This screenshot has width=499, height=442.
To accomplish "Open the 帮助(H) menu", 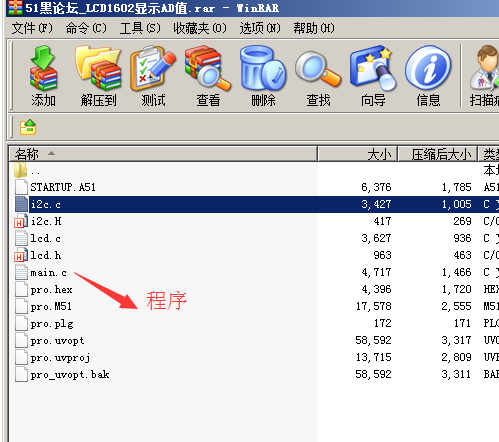I will point(314,28).
